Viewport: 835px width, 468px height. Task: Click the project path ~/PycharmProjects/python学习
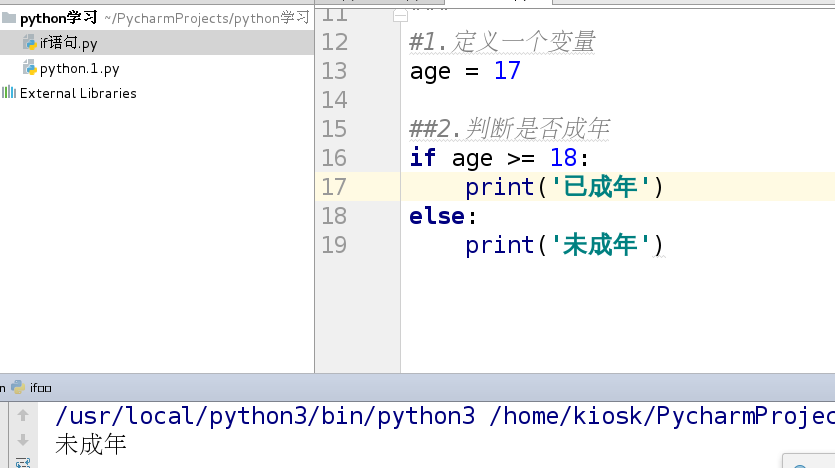207,18
